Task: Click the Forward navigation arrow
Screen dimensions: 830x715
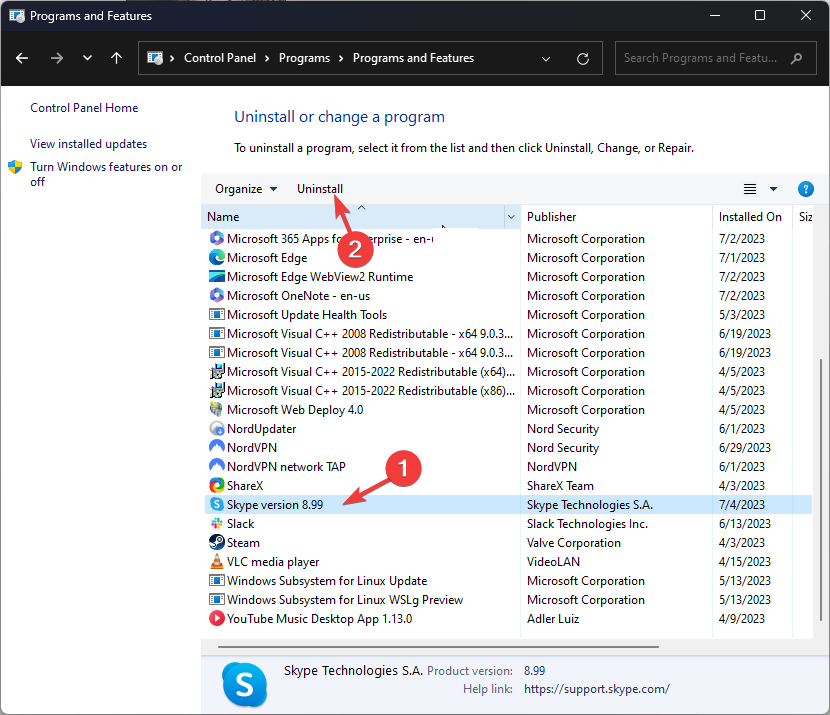Action: 57,58
